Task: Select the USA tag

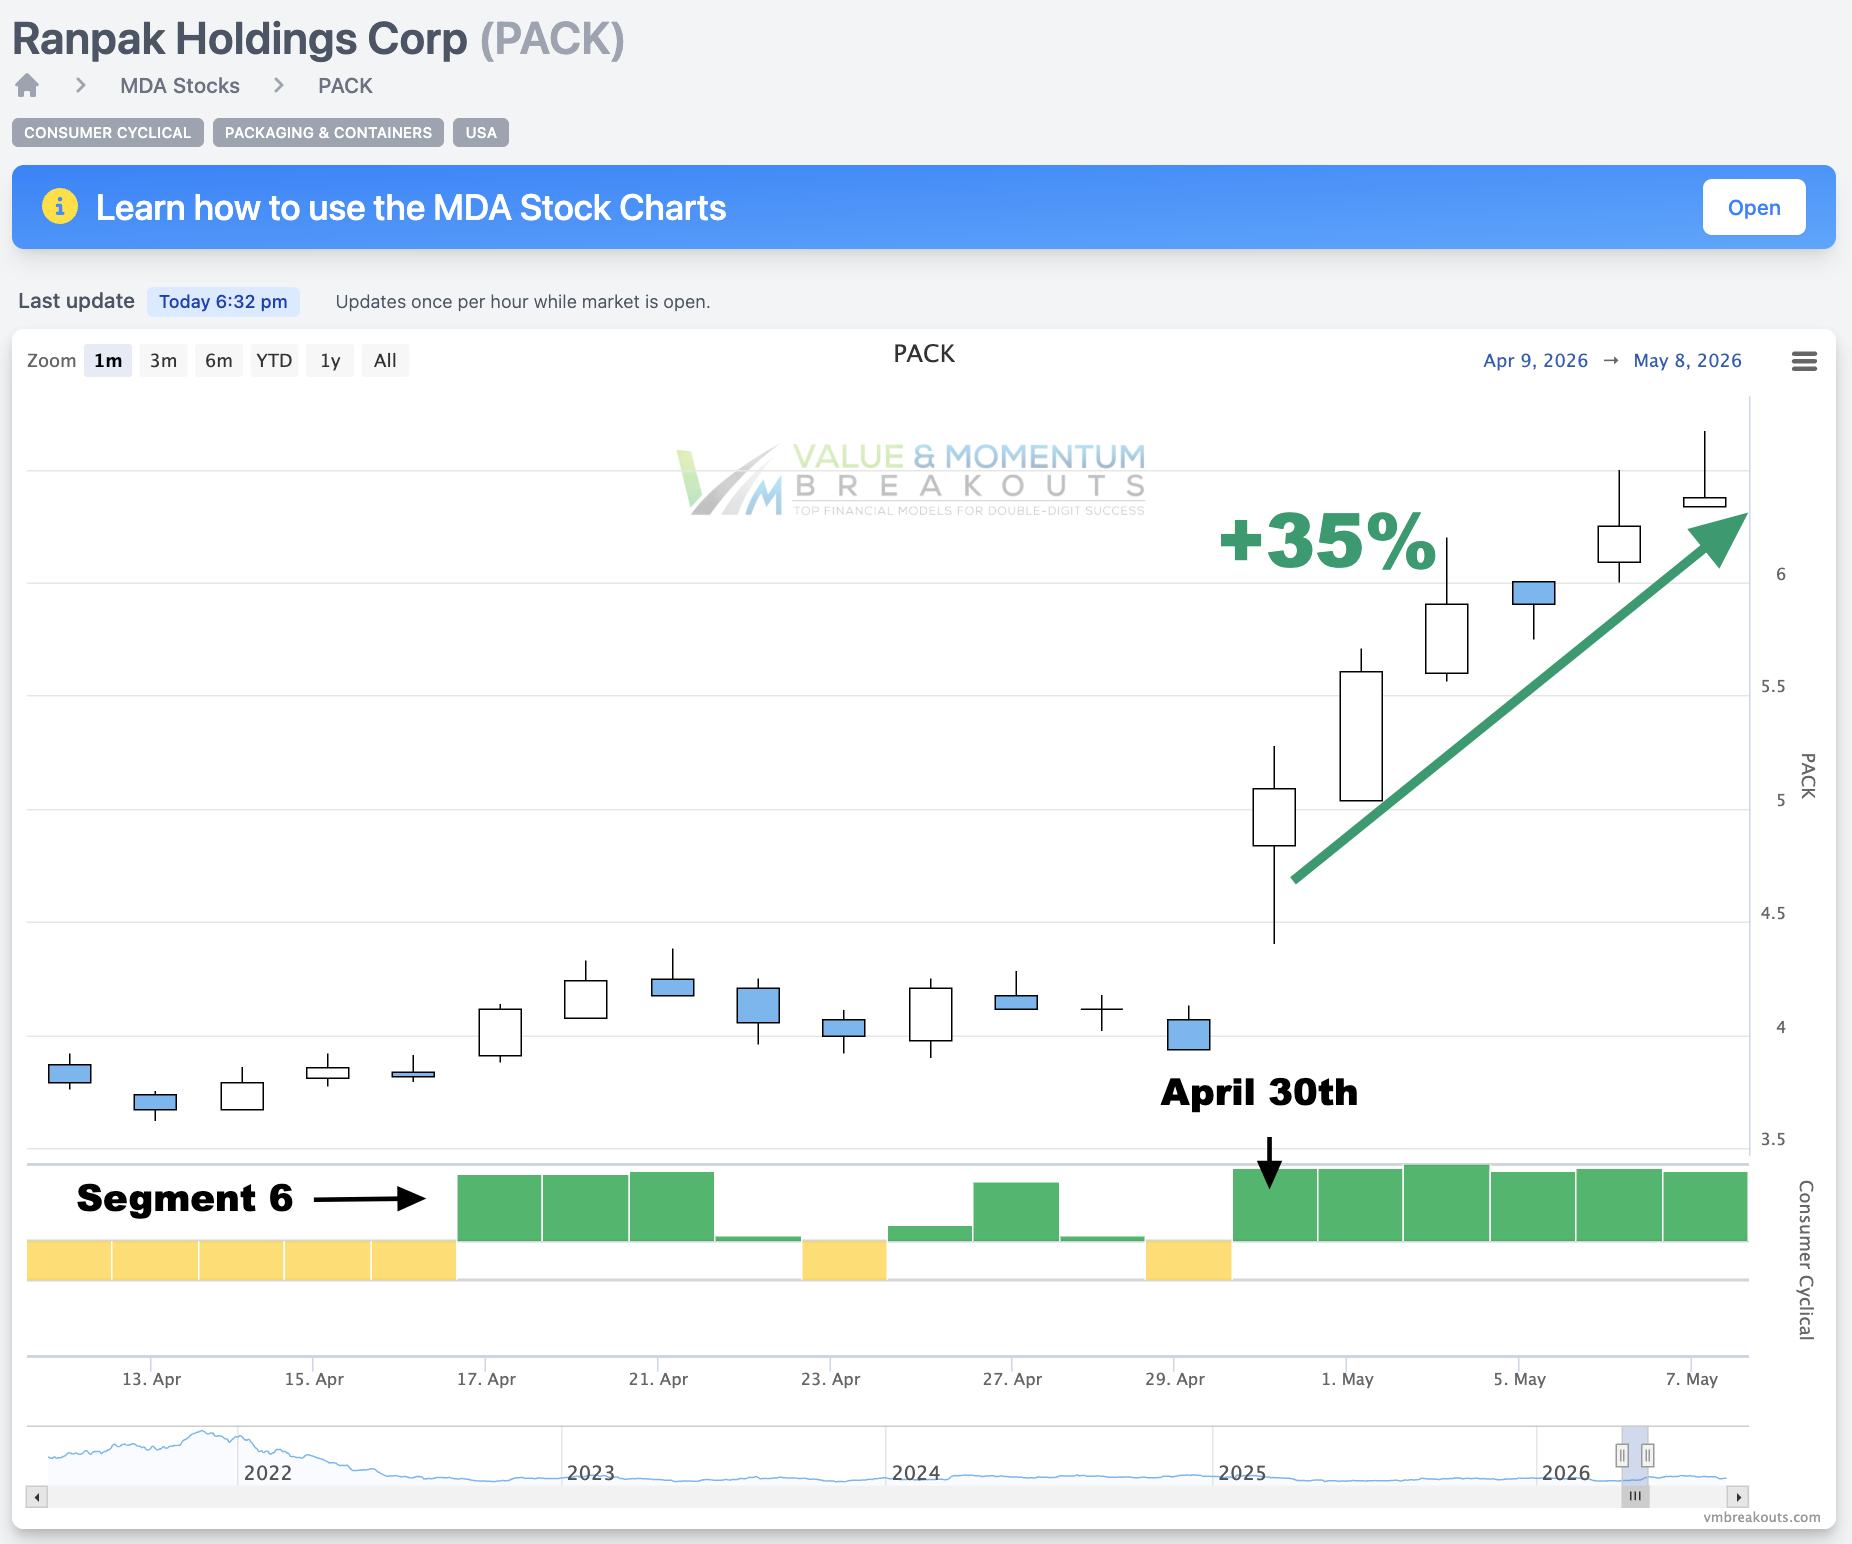Action: (481, 133)
